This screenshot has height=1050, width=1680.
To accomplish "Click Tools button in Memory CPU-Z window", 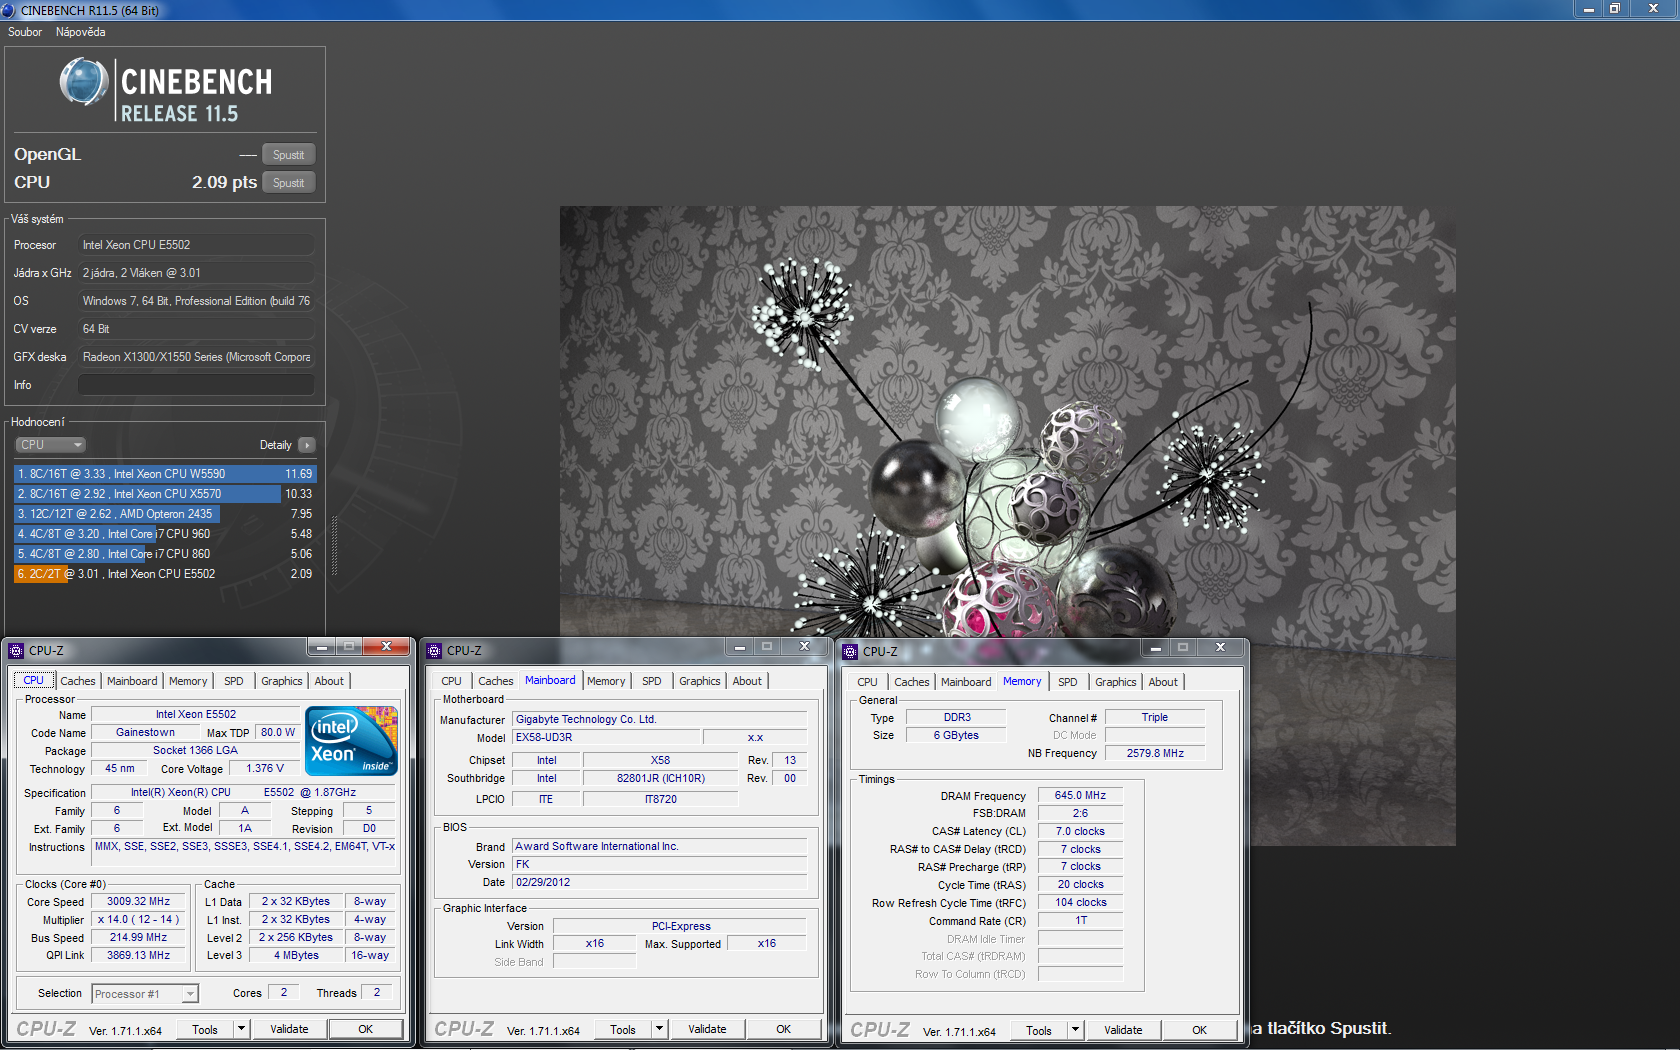I will (1039, 1030).
